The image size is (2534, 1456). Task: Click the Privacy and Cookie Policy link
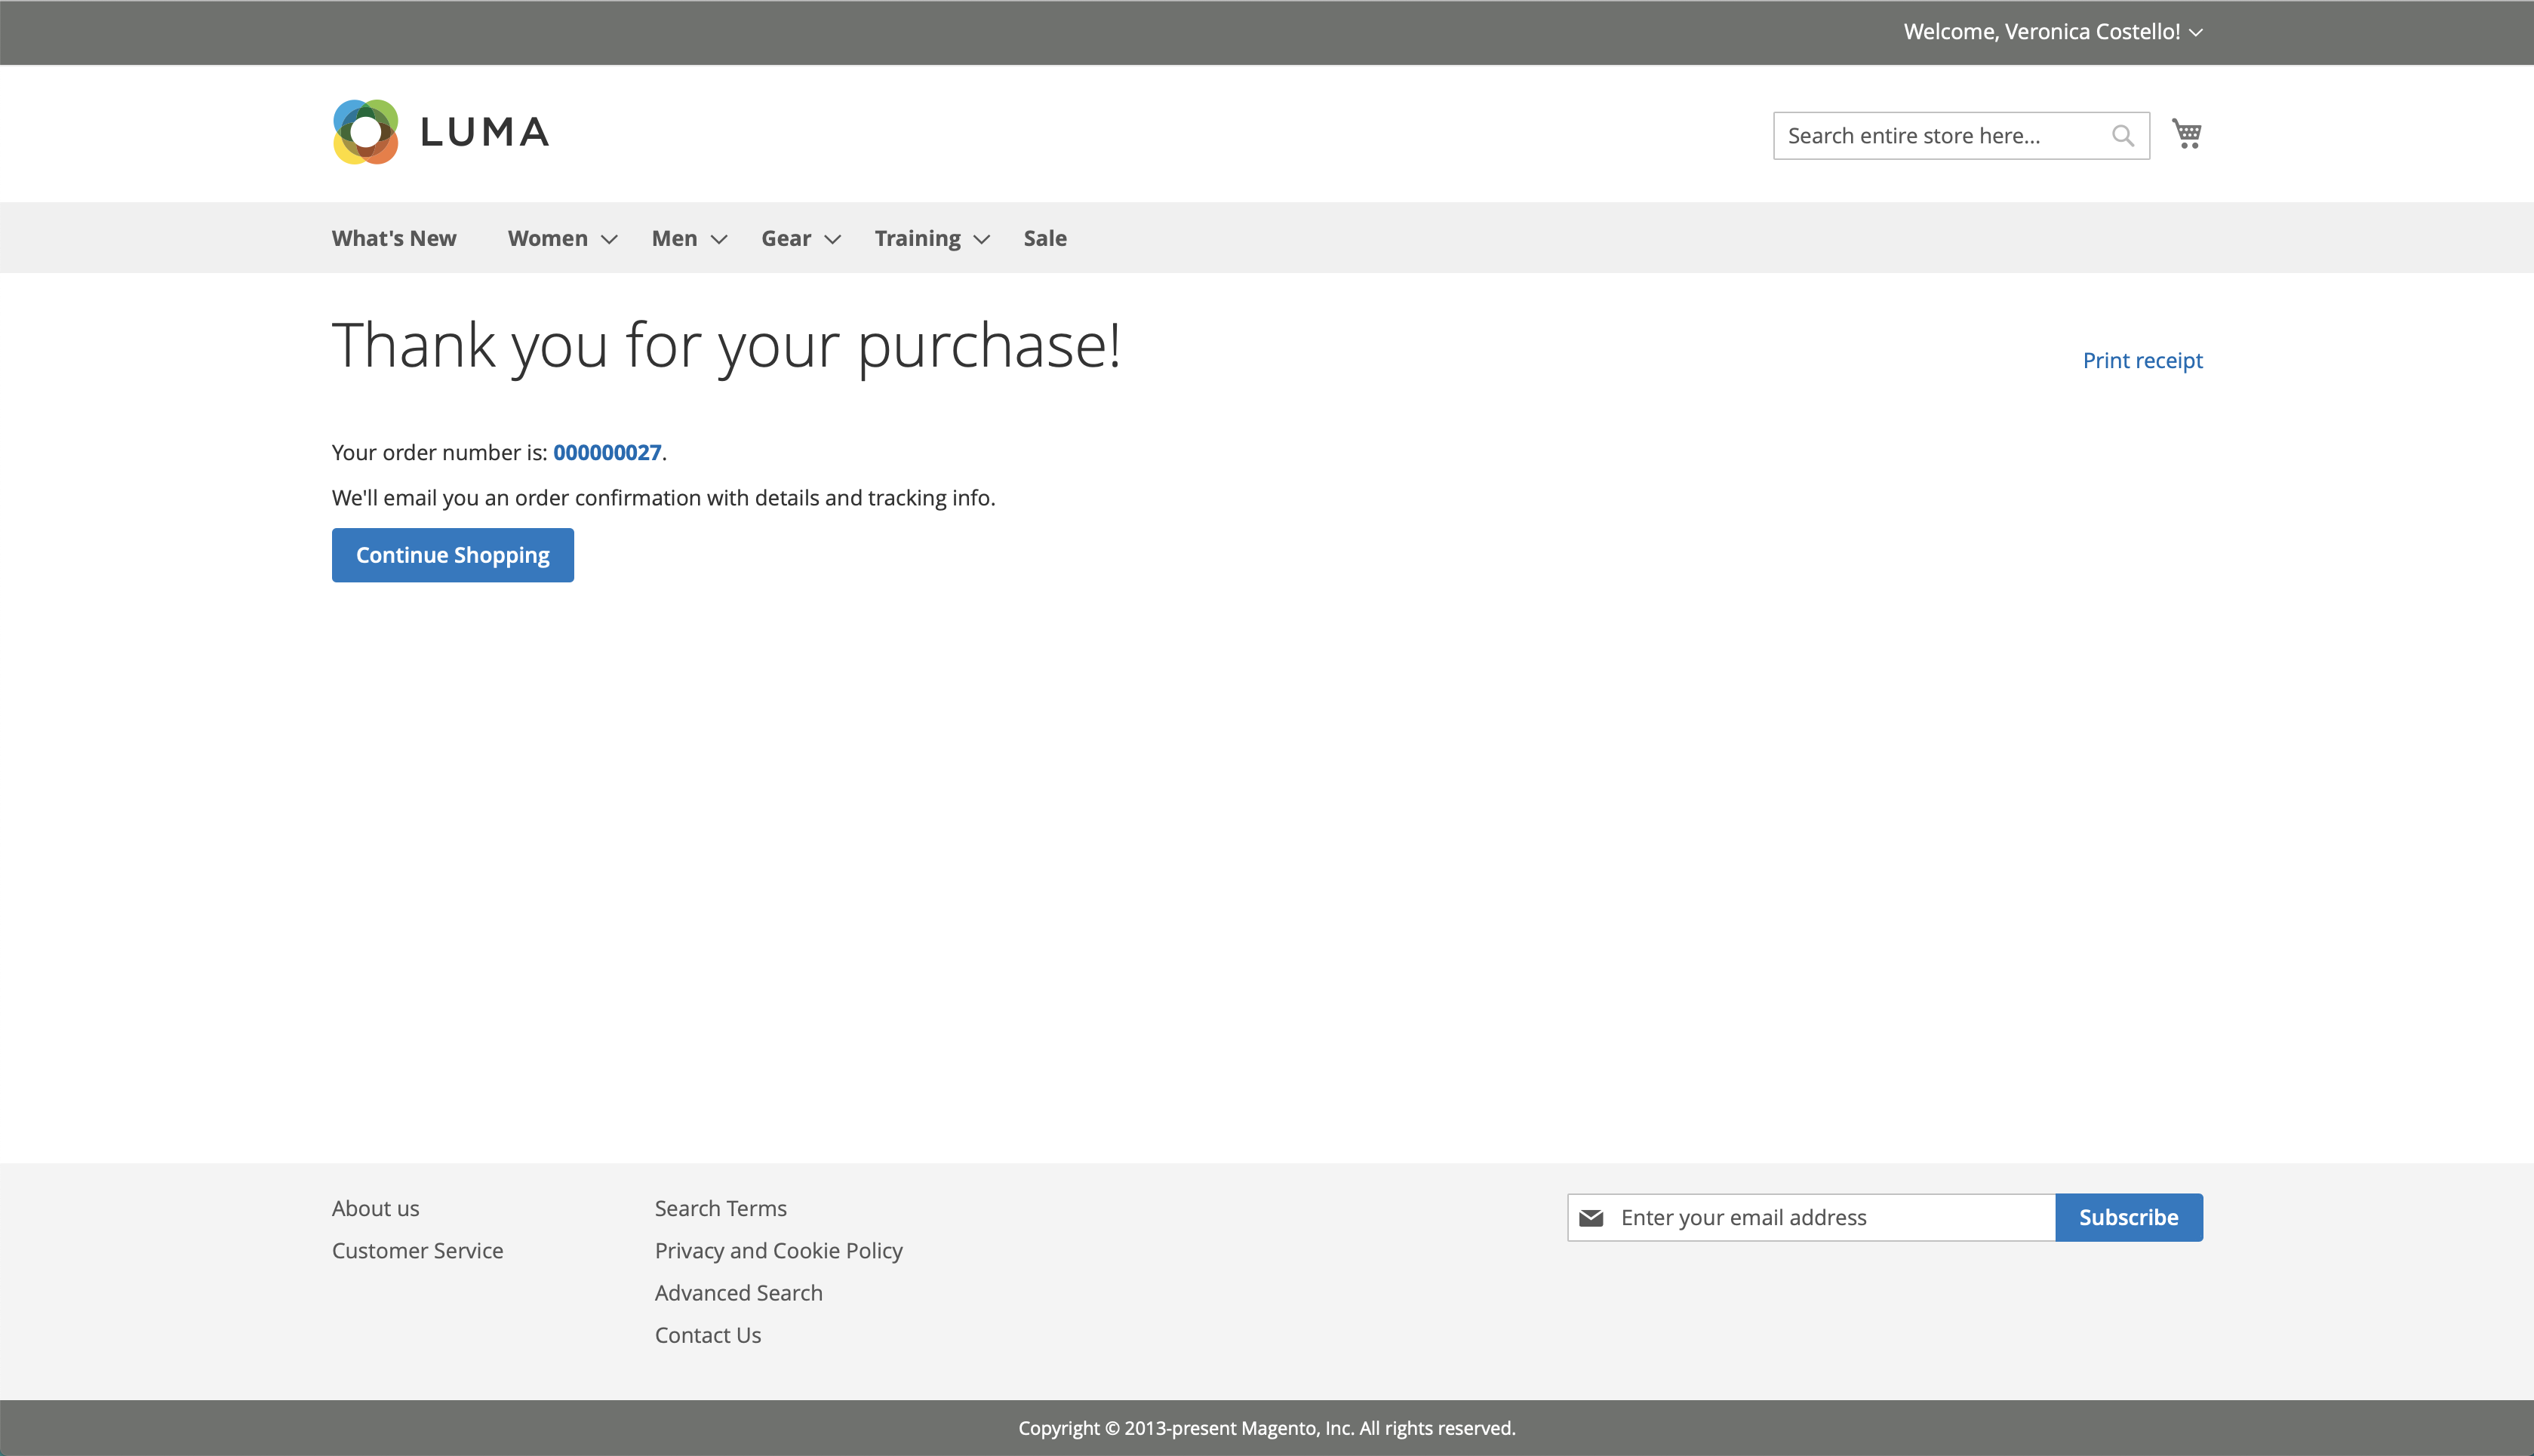pyautogui.click(x=778, y=1250)
